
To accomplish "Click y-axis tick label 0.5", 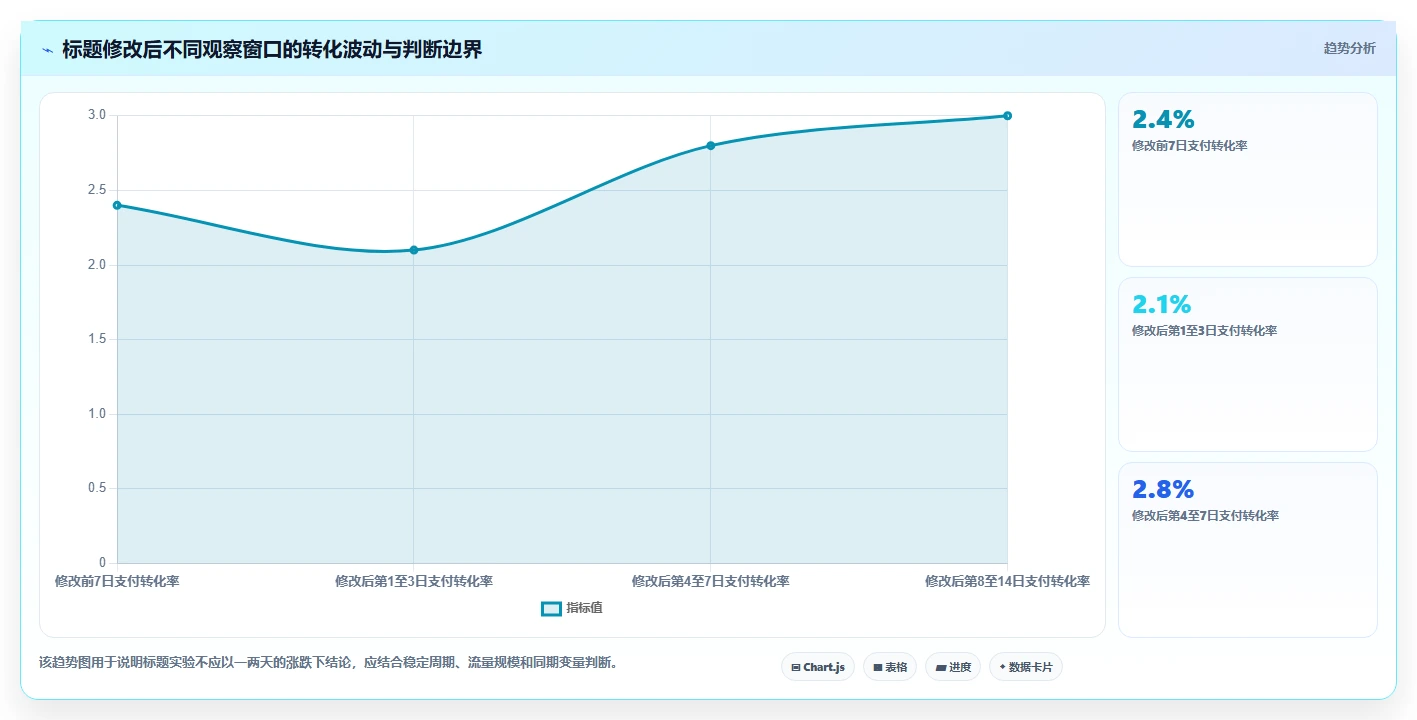I will [97, 489].
